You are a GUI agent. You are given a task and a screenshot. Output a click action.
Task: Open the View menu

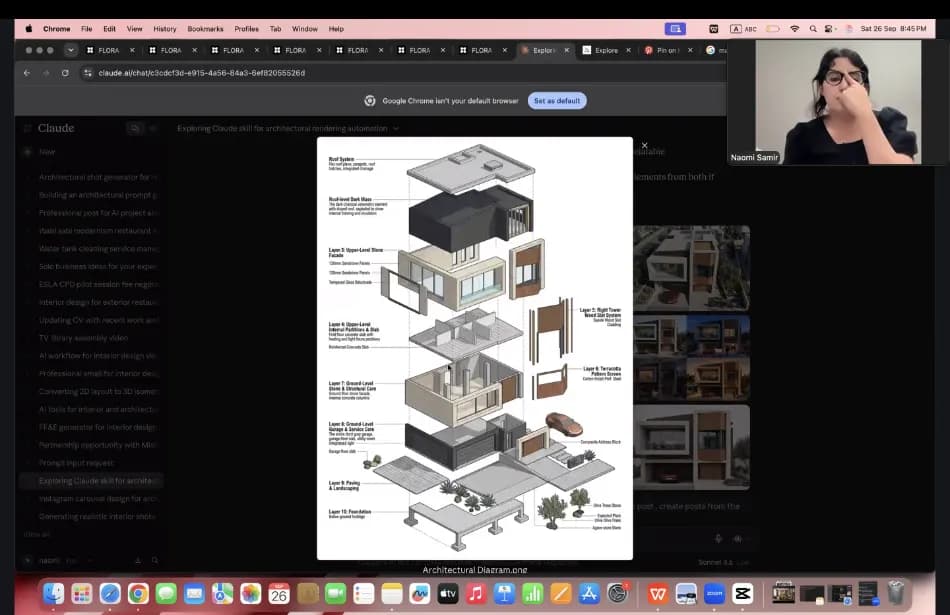135,28
